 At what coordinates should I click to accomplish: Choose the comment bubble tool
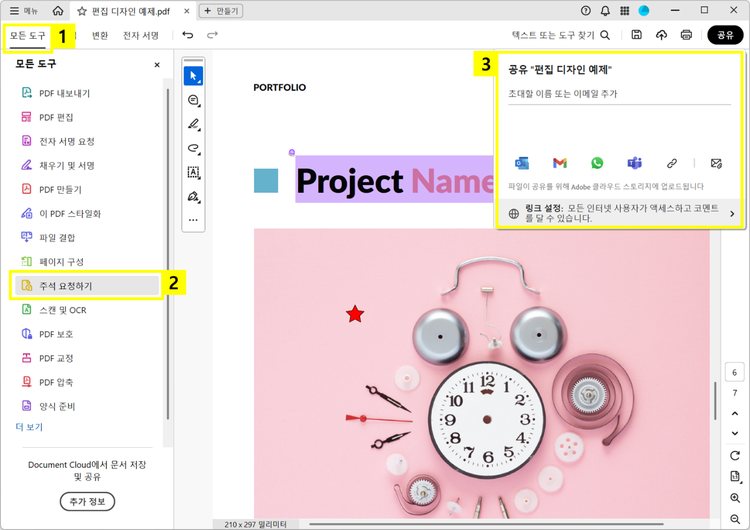coord(193,100)
